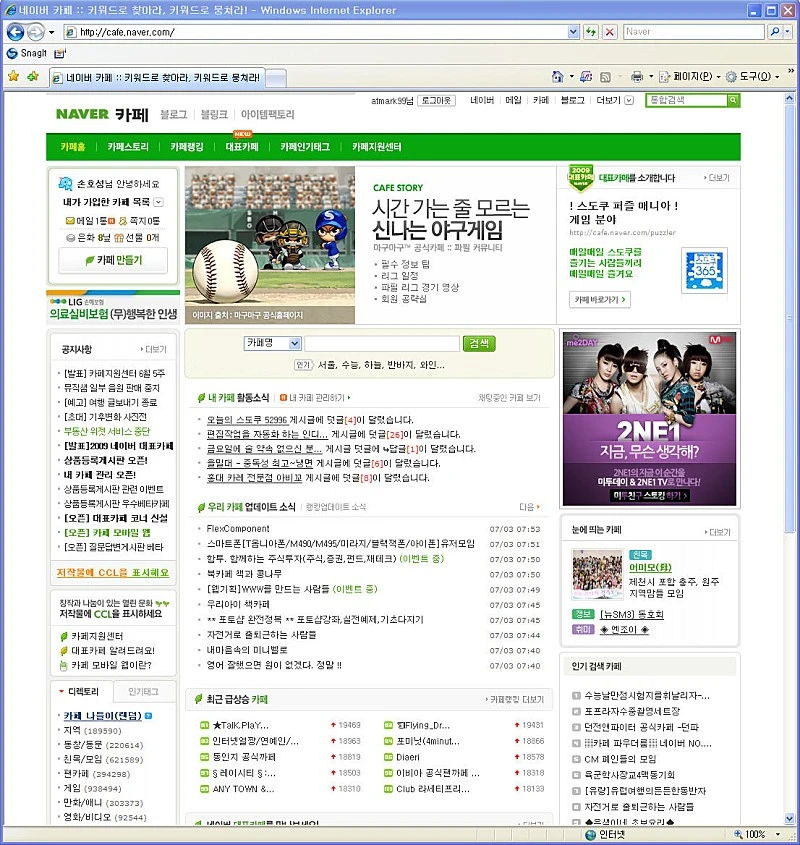The width and height of the screenshot is (800, 845).
Task: Click the green search icon in top Naver box
Action: tap(733, 100)
